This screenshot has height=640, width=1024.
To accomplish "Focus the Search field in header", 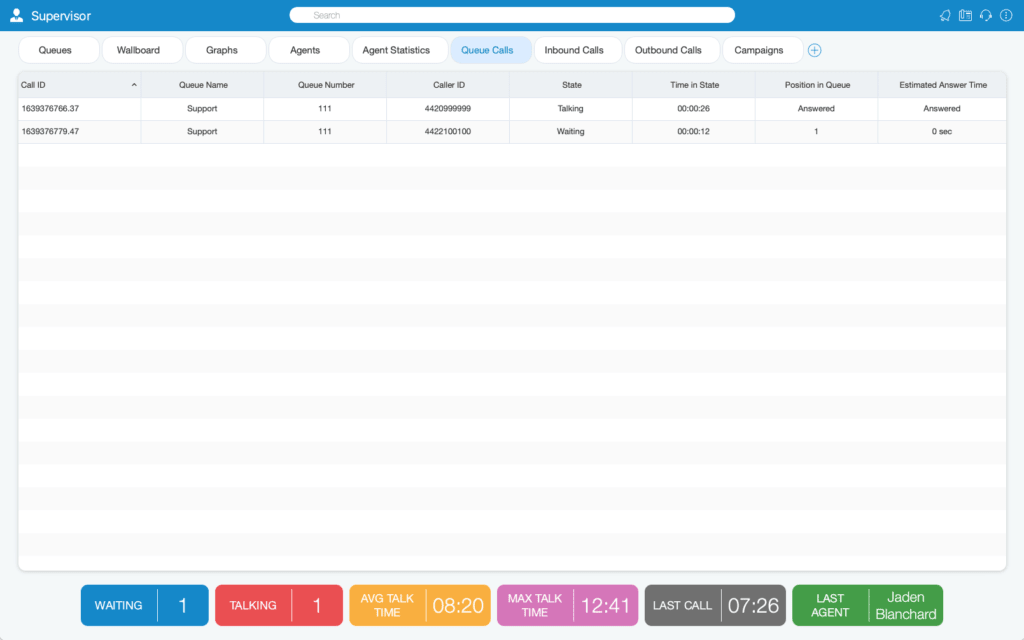I will [x=512, y=15].
